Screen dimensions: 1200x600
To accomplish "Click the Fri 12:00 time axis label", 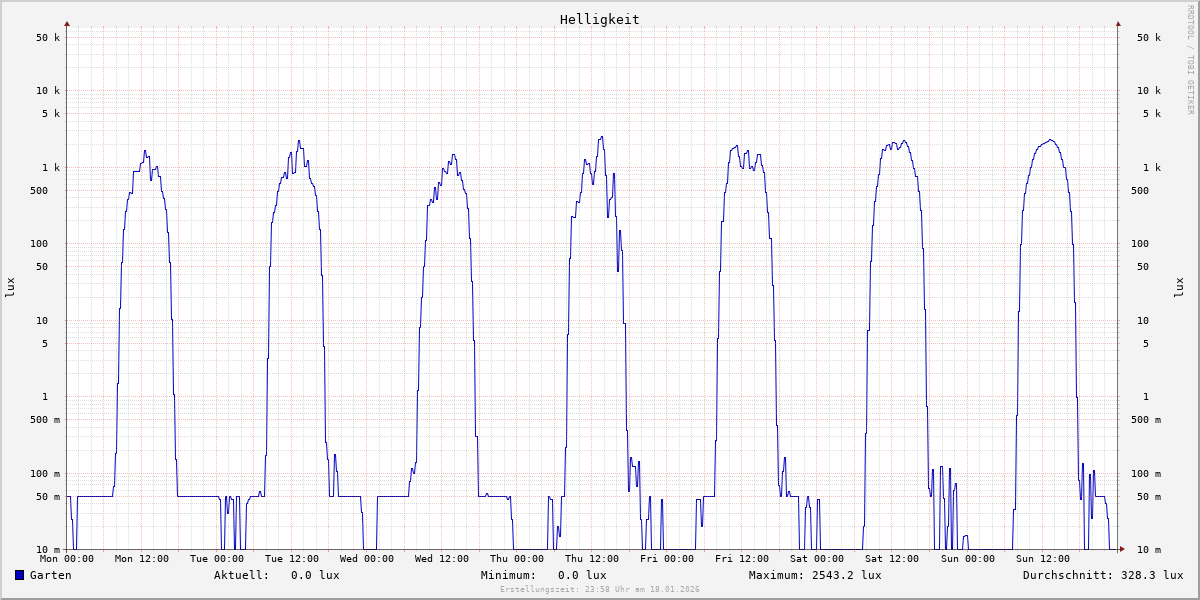I will (x=742, y=559).
